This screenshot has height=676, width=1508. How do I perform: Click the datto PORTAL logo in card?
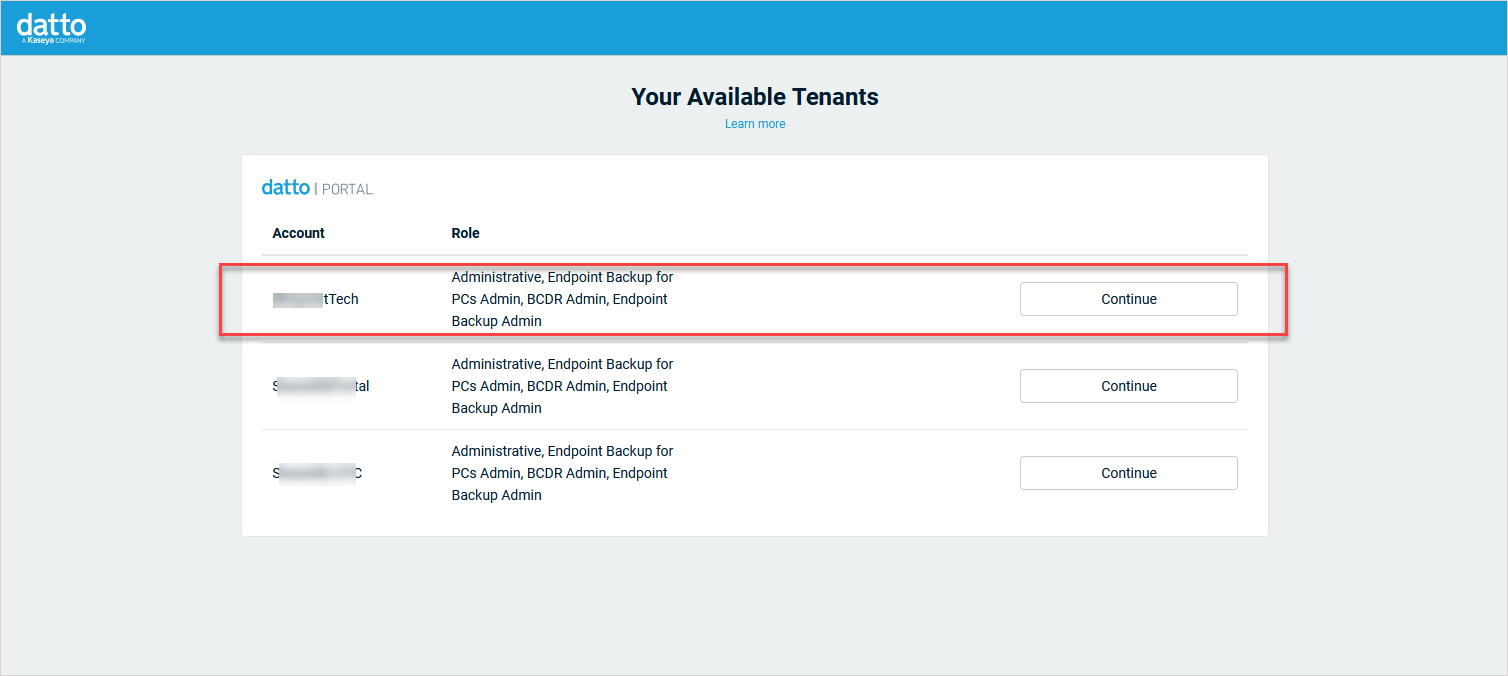coord(317,188)
